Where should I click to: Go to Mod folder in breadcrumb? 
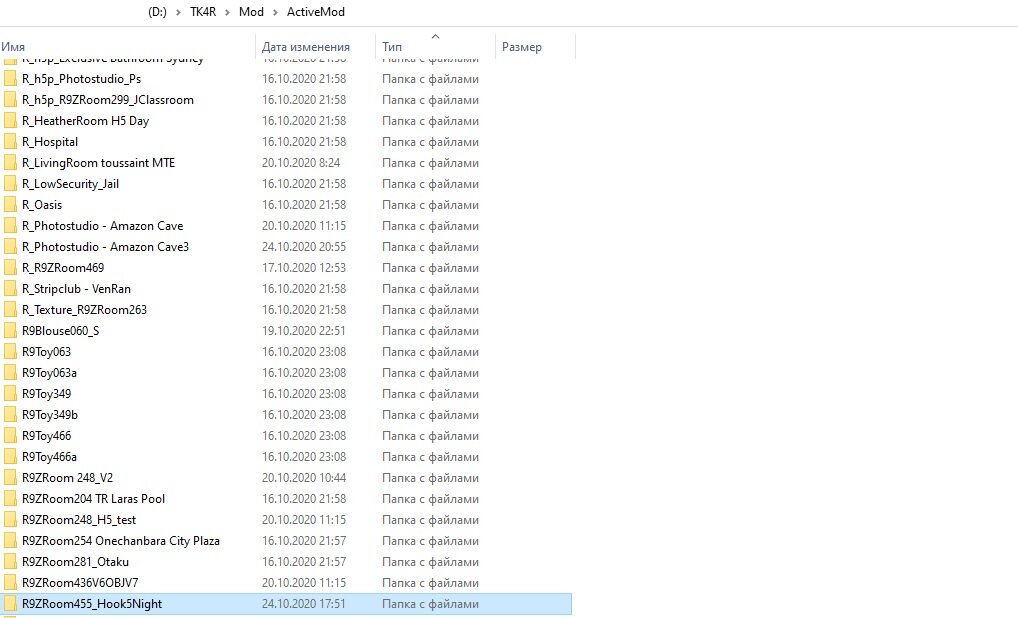click(251, 12)
